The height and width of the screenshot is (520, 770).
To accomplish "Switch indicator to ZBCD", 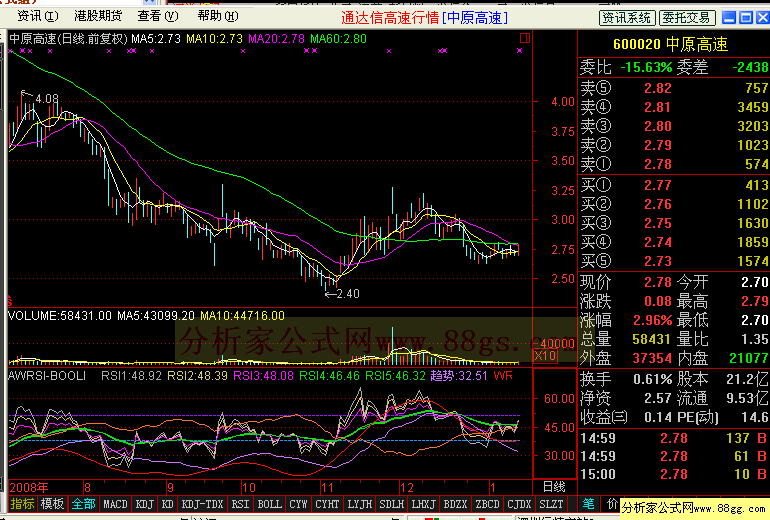I will (x=487, y=504).
